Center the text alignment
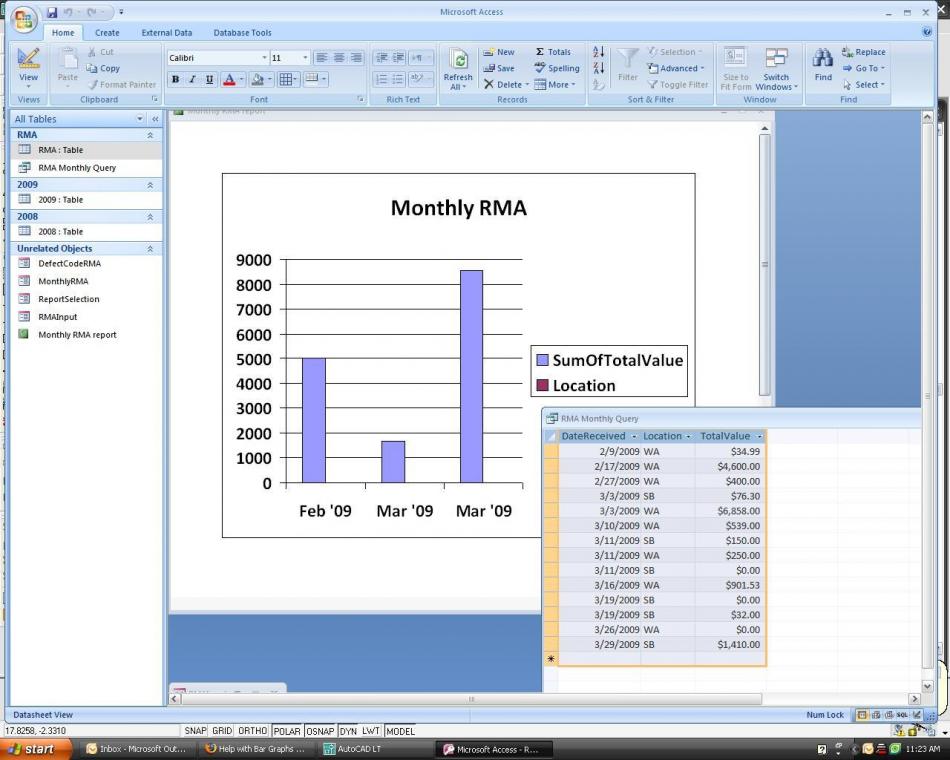This screenshot has height=760, width=950. 339,58
